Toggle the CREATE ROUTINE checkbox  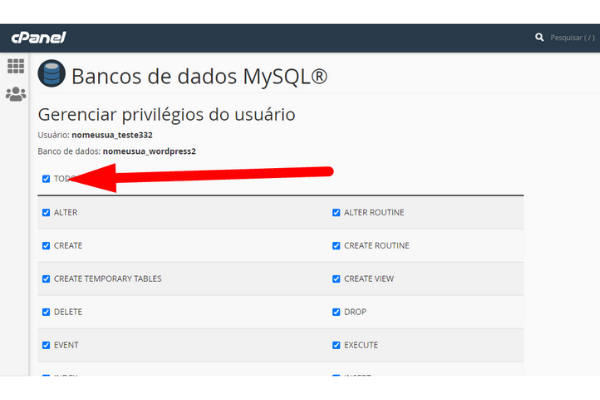coord(336,246)
